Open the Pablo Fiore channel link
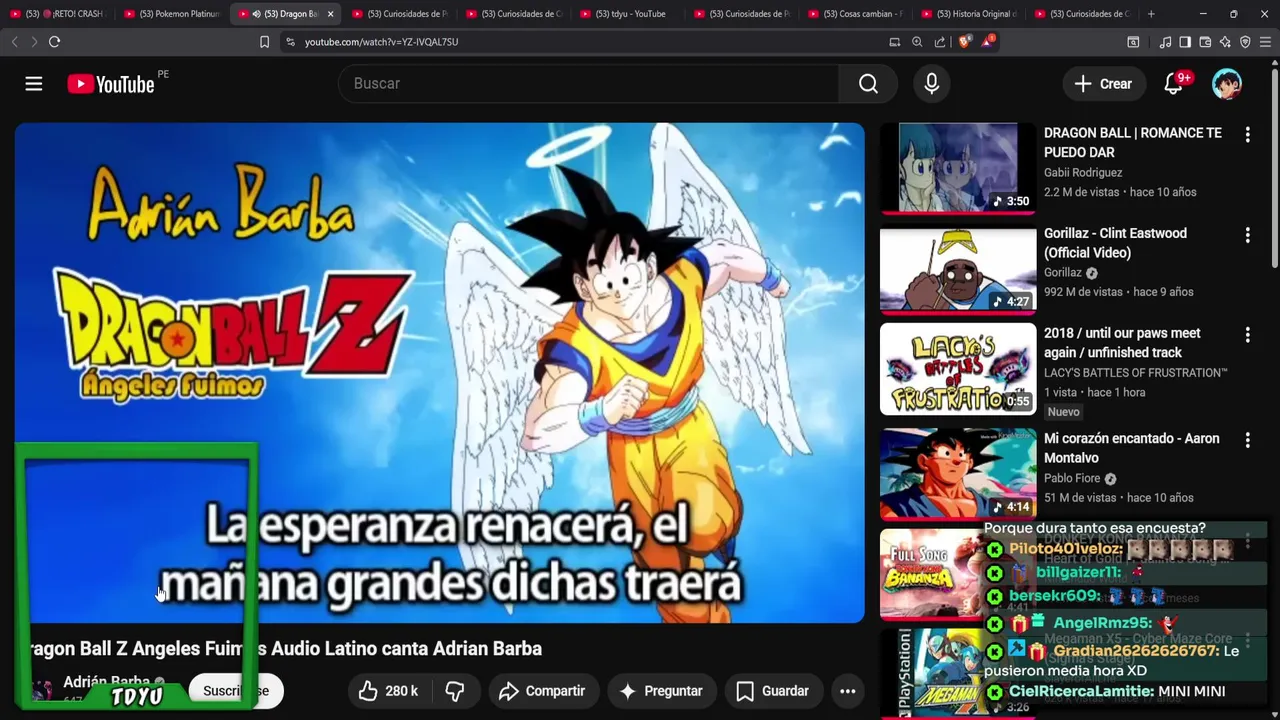Screen dimensions: 1280x720 (1072, 478)
